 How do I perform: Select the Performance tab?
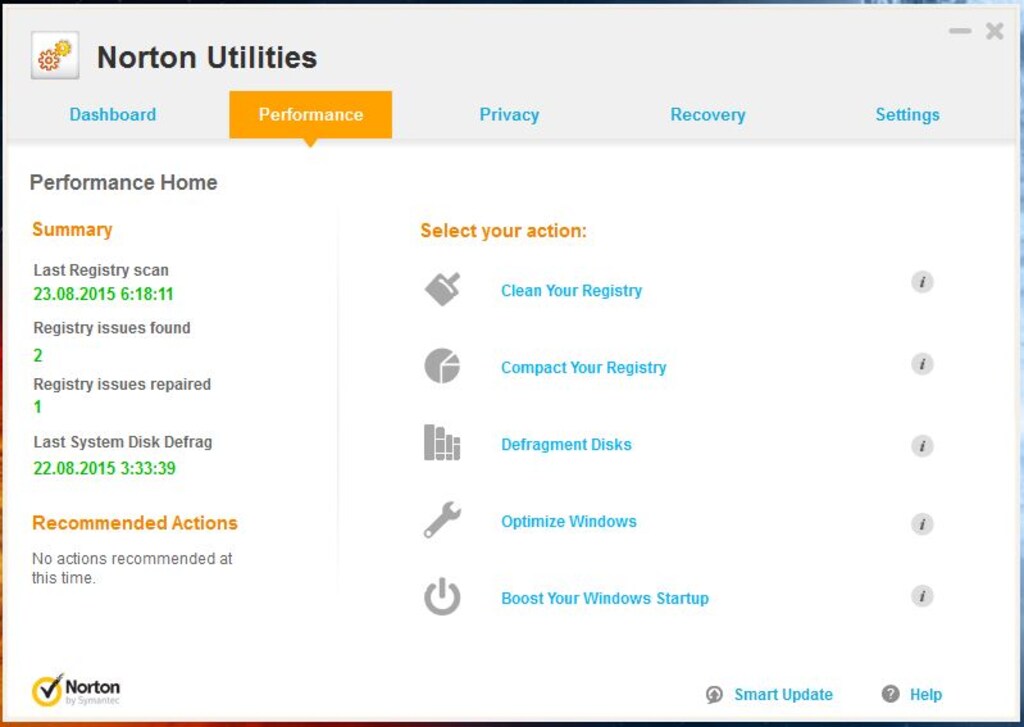pos(310,115)
